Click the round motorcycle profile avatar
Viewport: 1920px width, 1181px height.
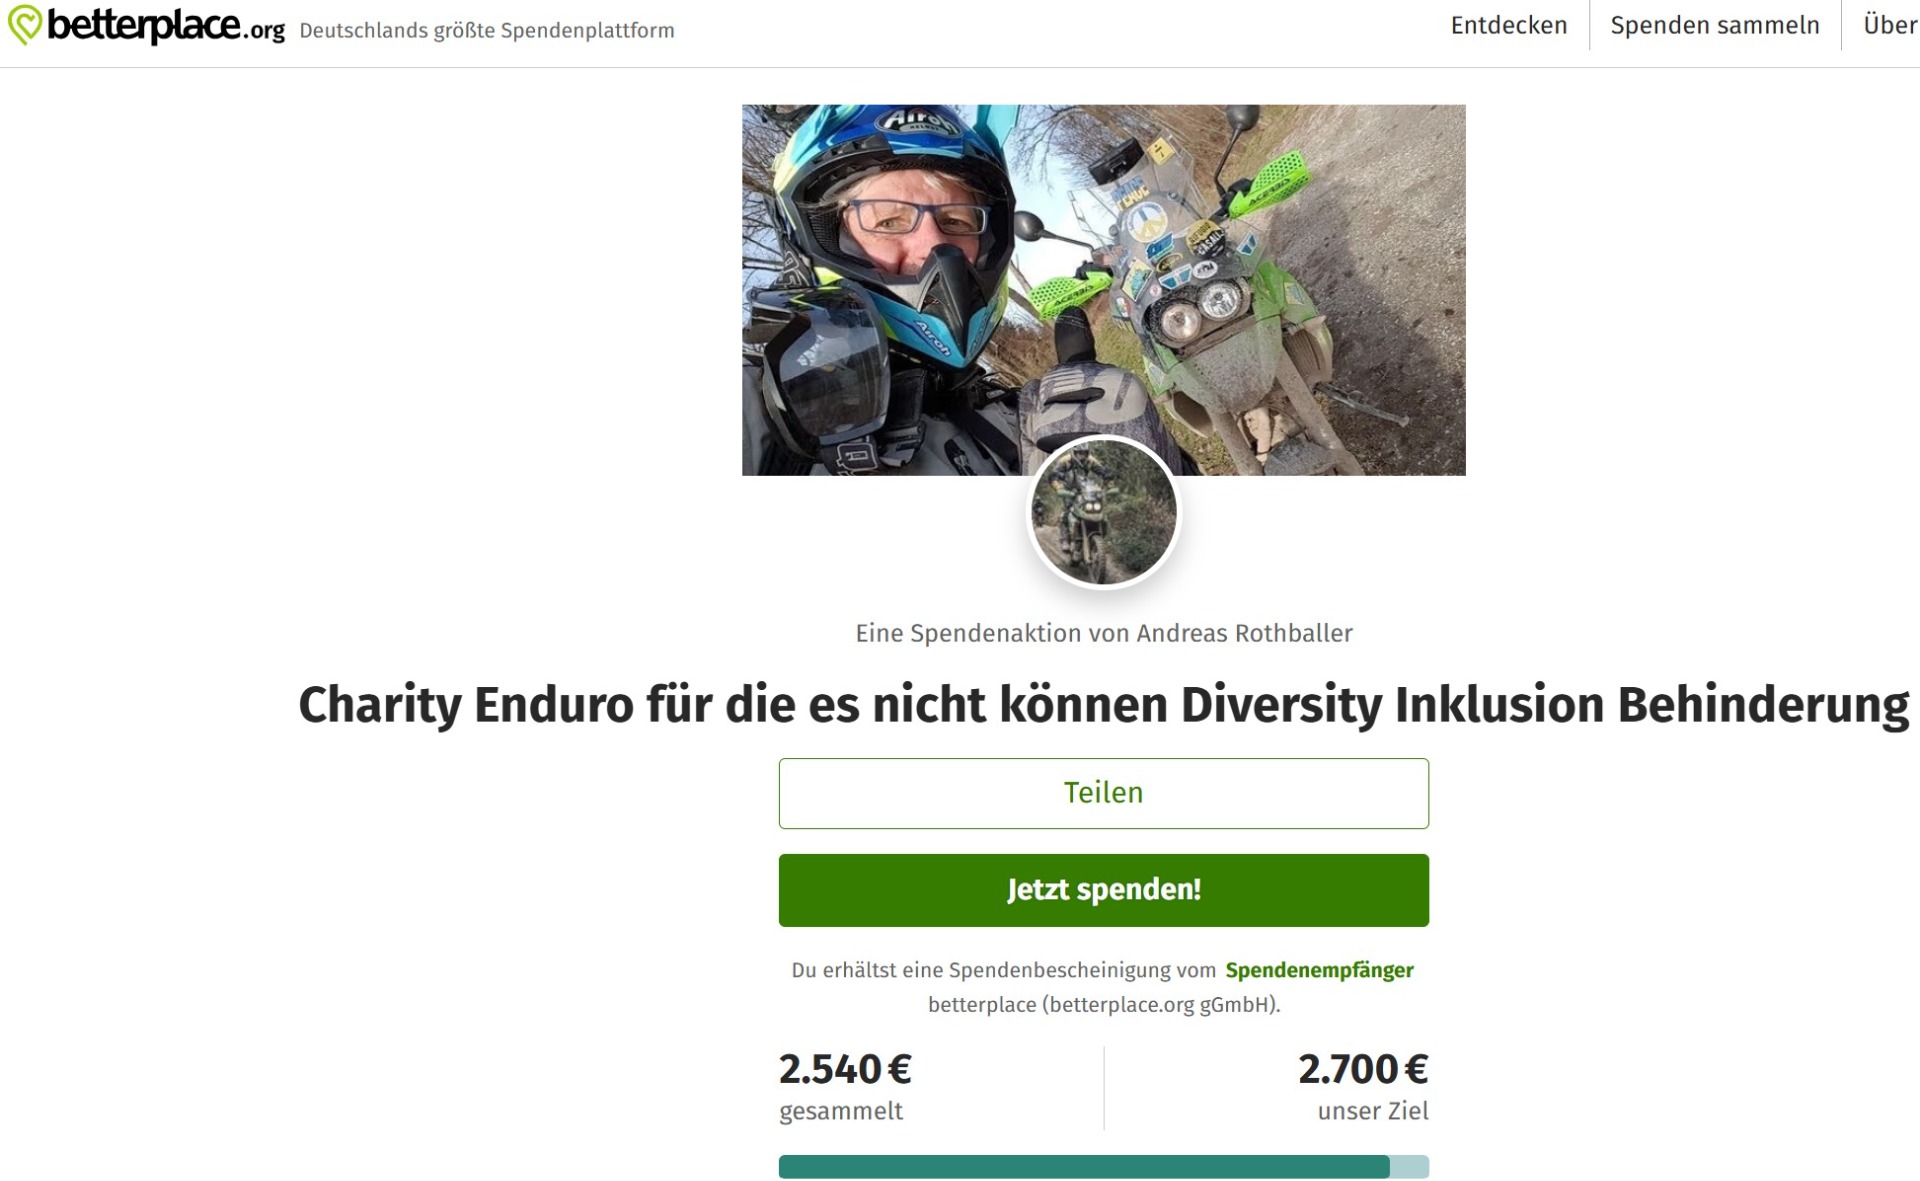coord(1103,512)
